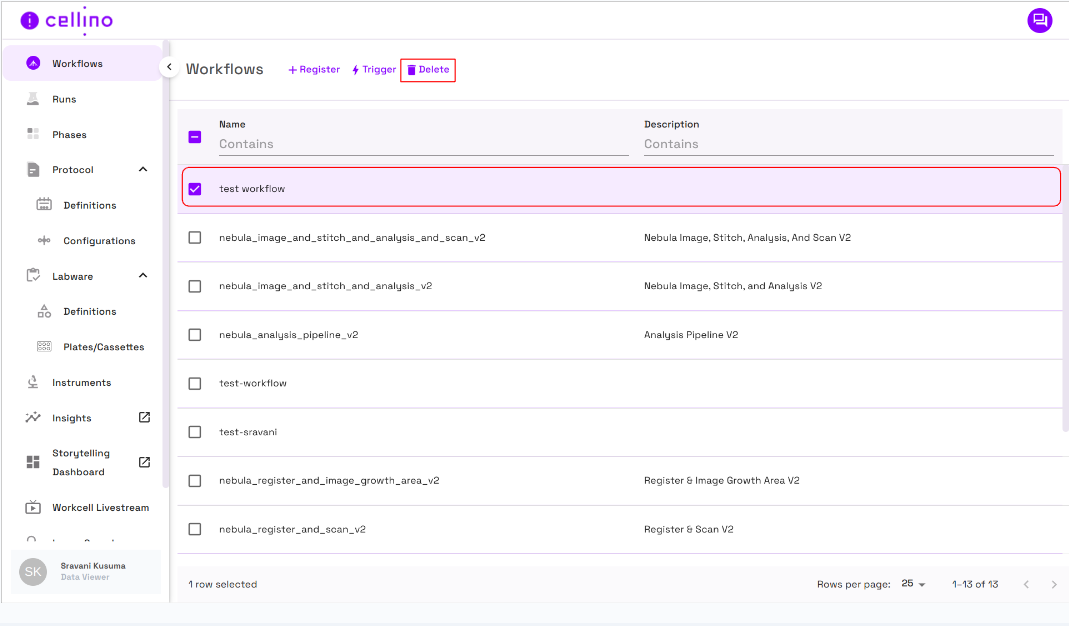Open Workcell Livestream in sidebar
This screenshot has width=1069, height=626.
[100, 508]
